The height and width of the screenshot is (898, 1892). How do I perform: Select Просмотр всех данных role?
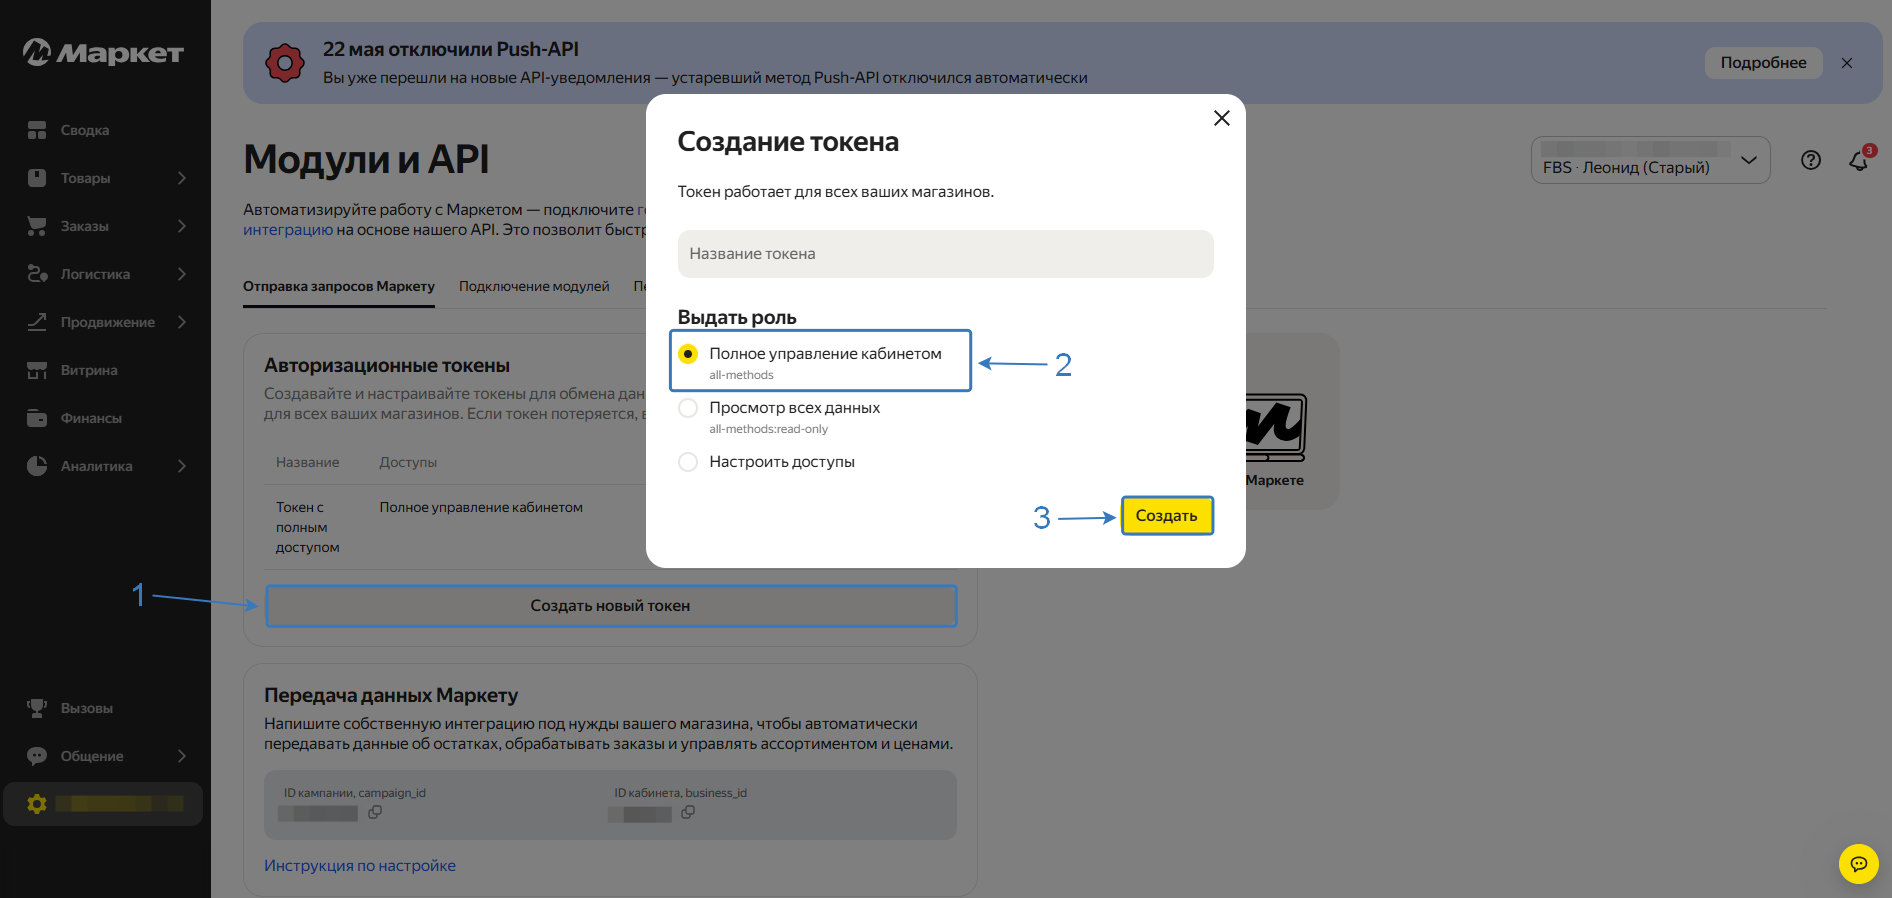click(x=688, y=408)
